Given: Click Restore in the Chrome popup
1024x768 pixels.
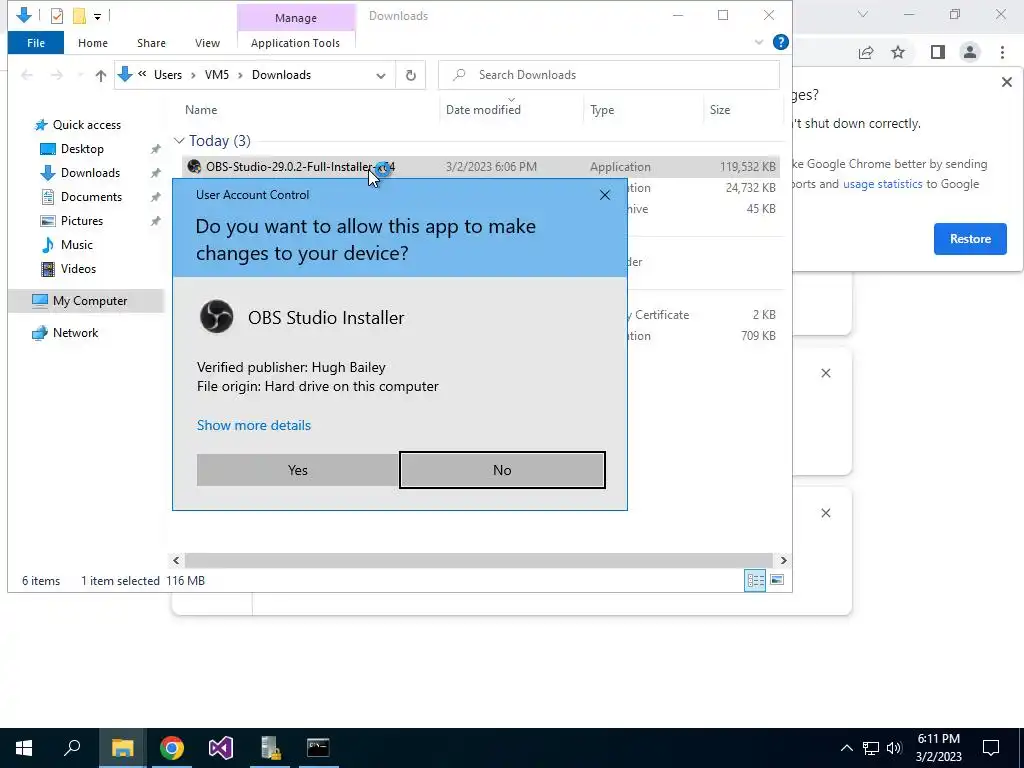Looking at the screenshot, I should tap(970, 239).
